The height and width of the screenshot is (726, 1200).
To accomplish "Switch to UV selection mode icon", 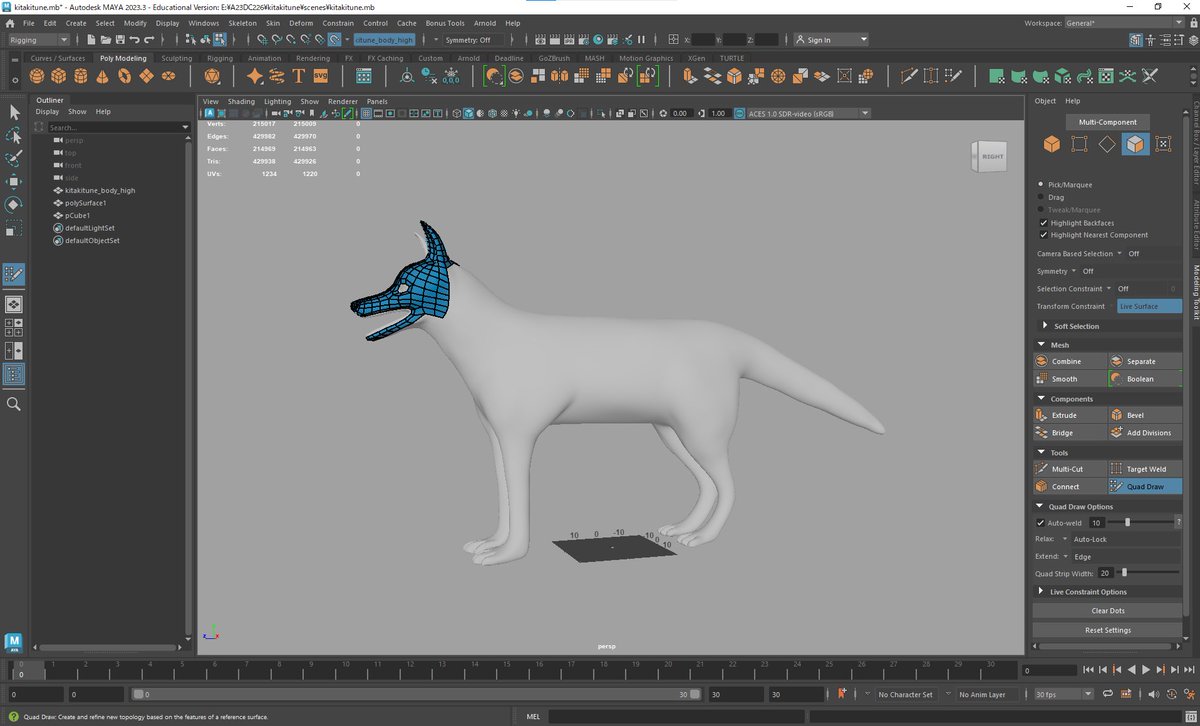I will 1163,144.
